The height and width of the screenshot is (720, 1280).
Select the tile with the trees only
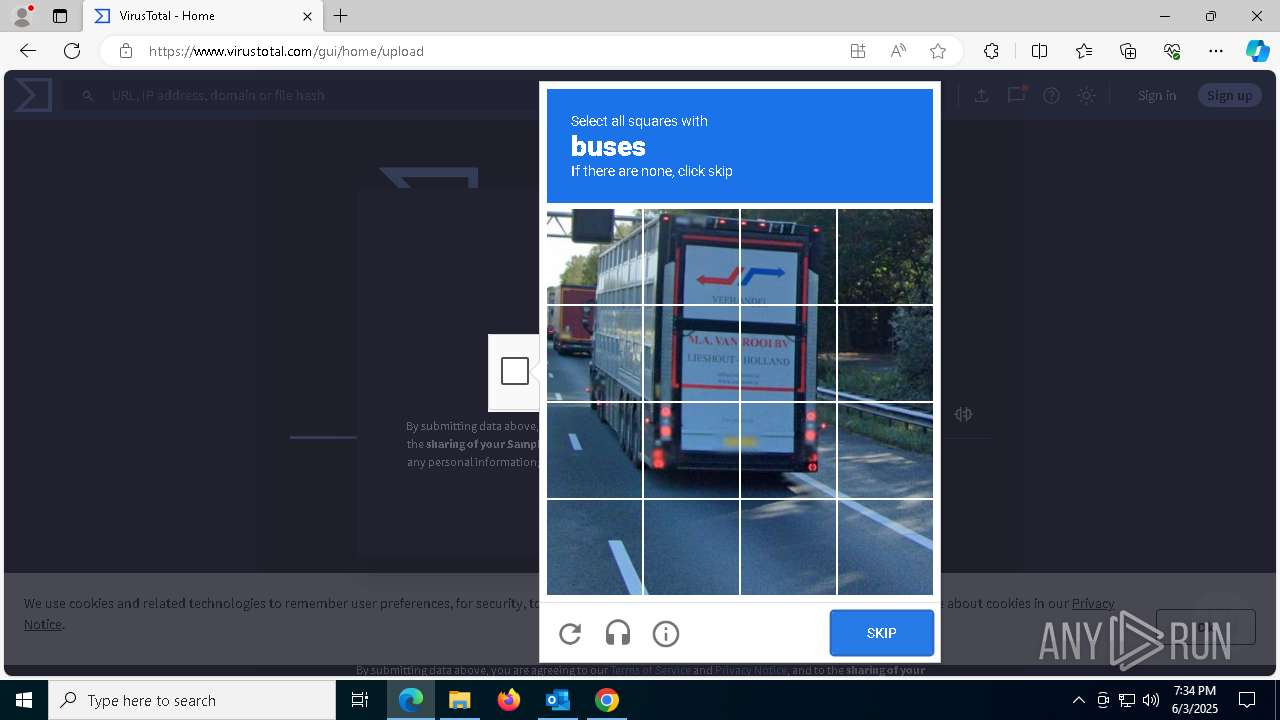click(x=885, y=256)
